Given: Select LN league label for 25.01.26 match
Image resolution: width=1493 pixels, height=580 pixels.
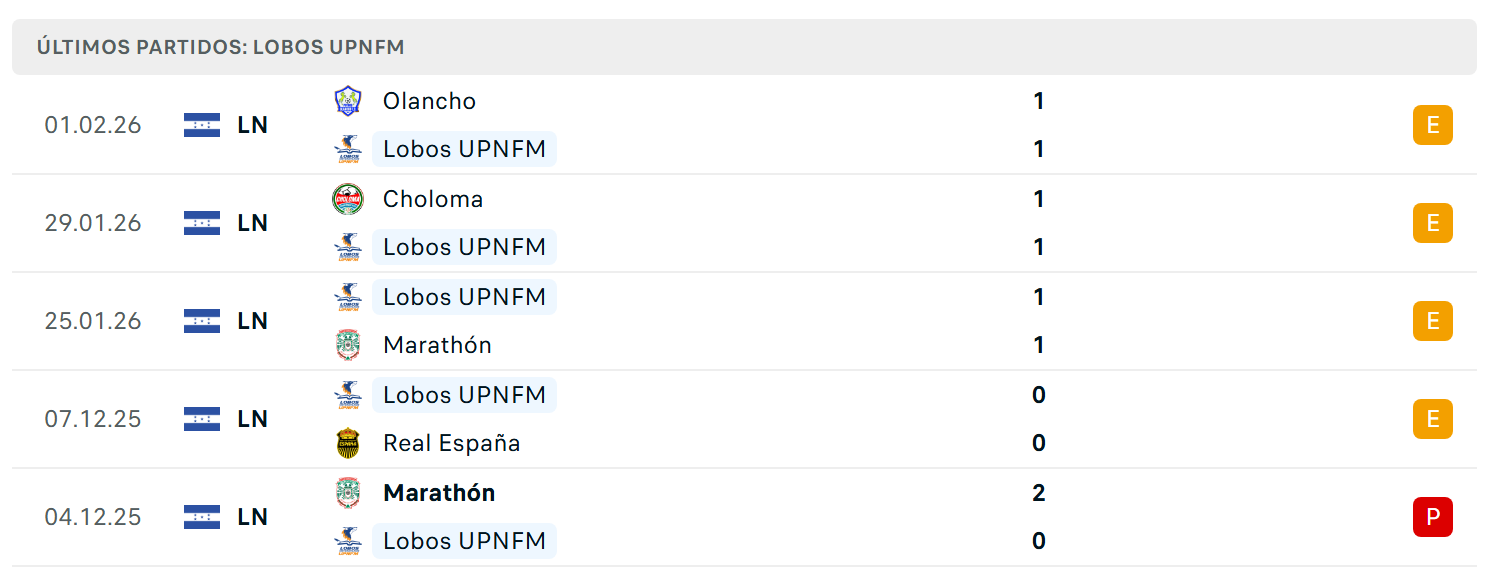Looking at the screenshot, I should (253, 321).
